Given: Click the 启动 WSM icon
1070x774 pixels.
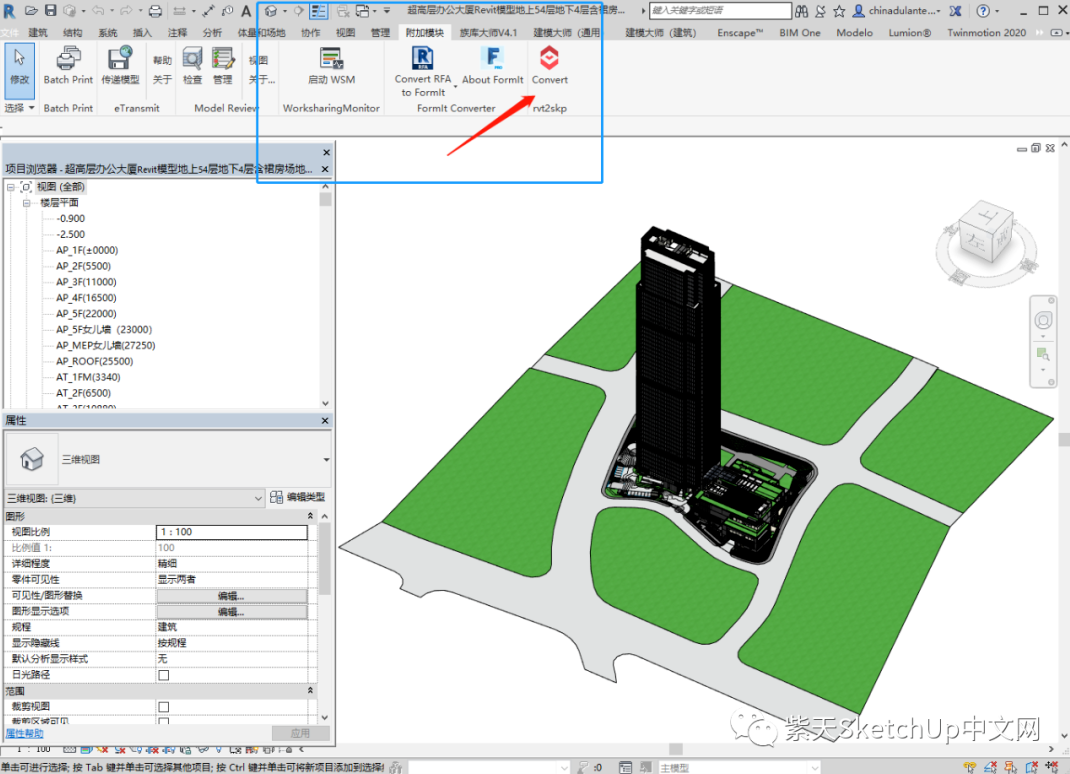Looking at the screenshot, I should [x=331, y=62].
